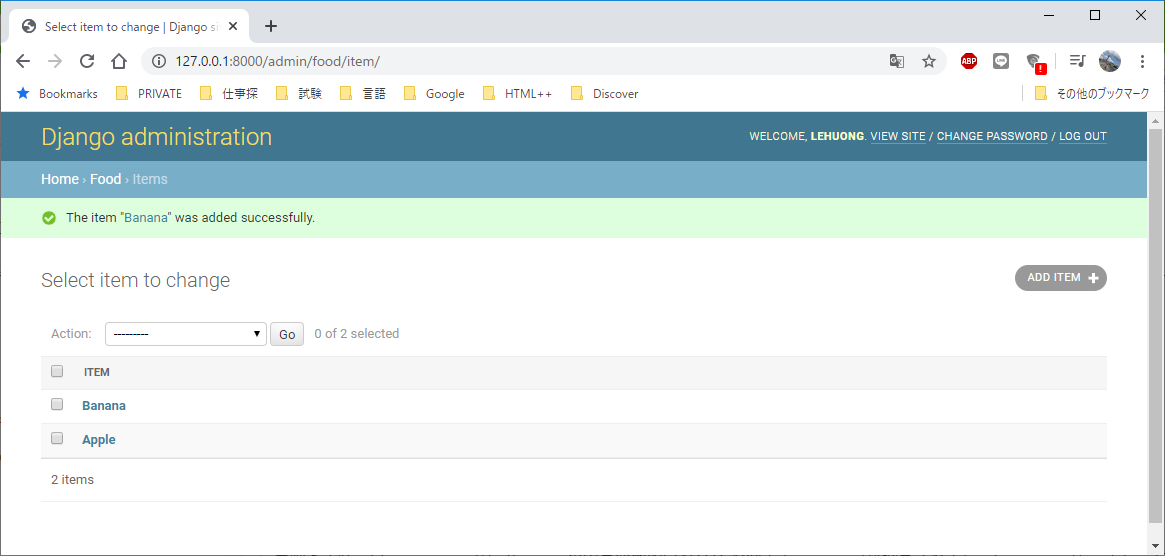Click the '2 items' count text
1165x556 pixels.
point(73,479)
